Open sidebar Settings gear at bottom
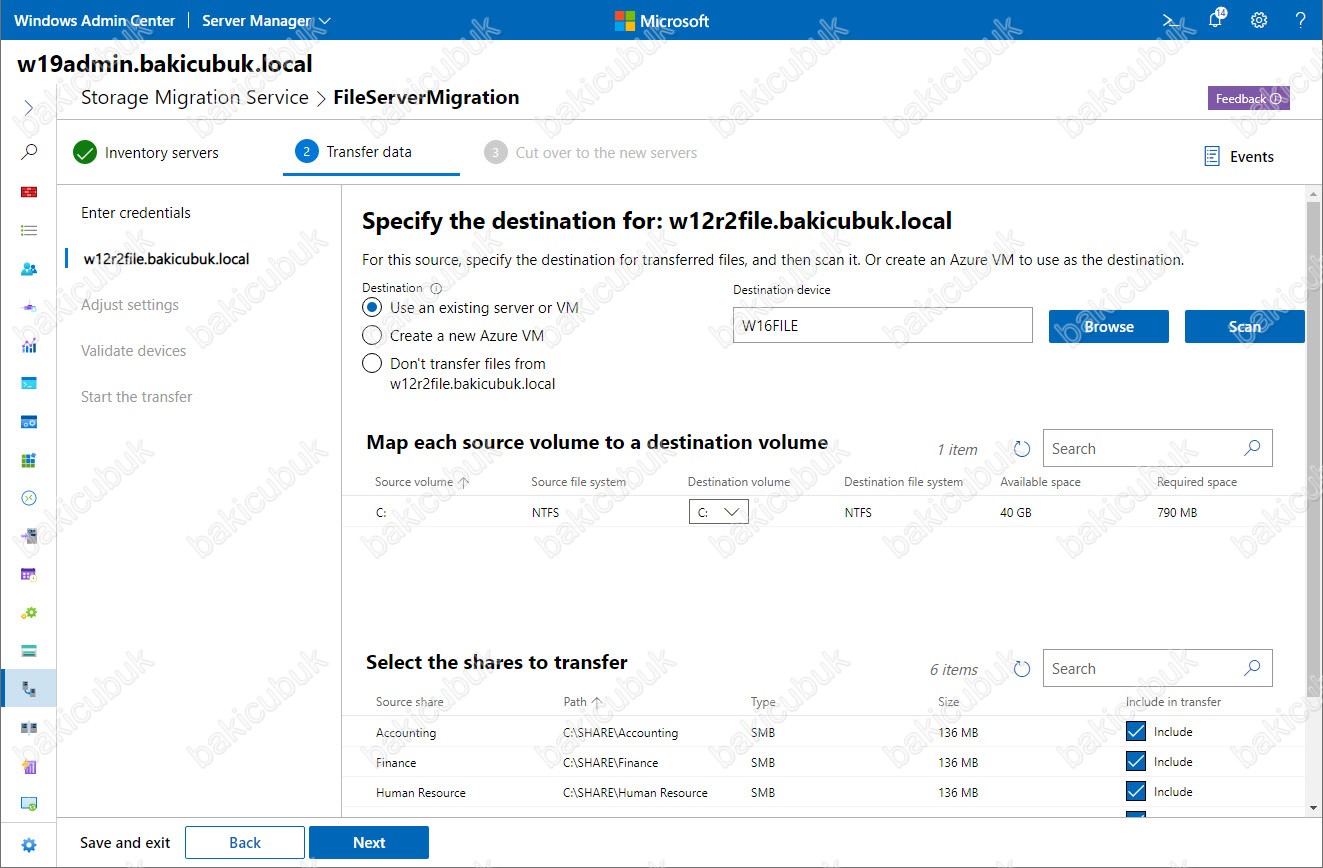 [x=29, y=845]
